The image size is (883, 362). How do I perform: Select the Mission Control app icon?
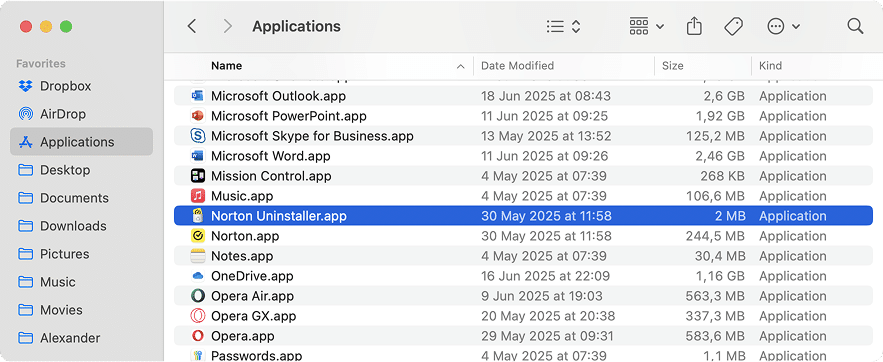tap(198, 176)
